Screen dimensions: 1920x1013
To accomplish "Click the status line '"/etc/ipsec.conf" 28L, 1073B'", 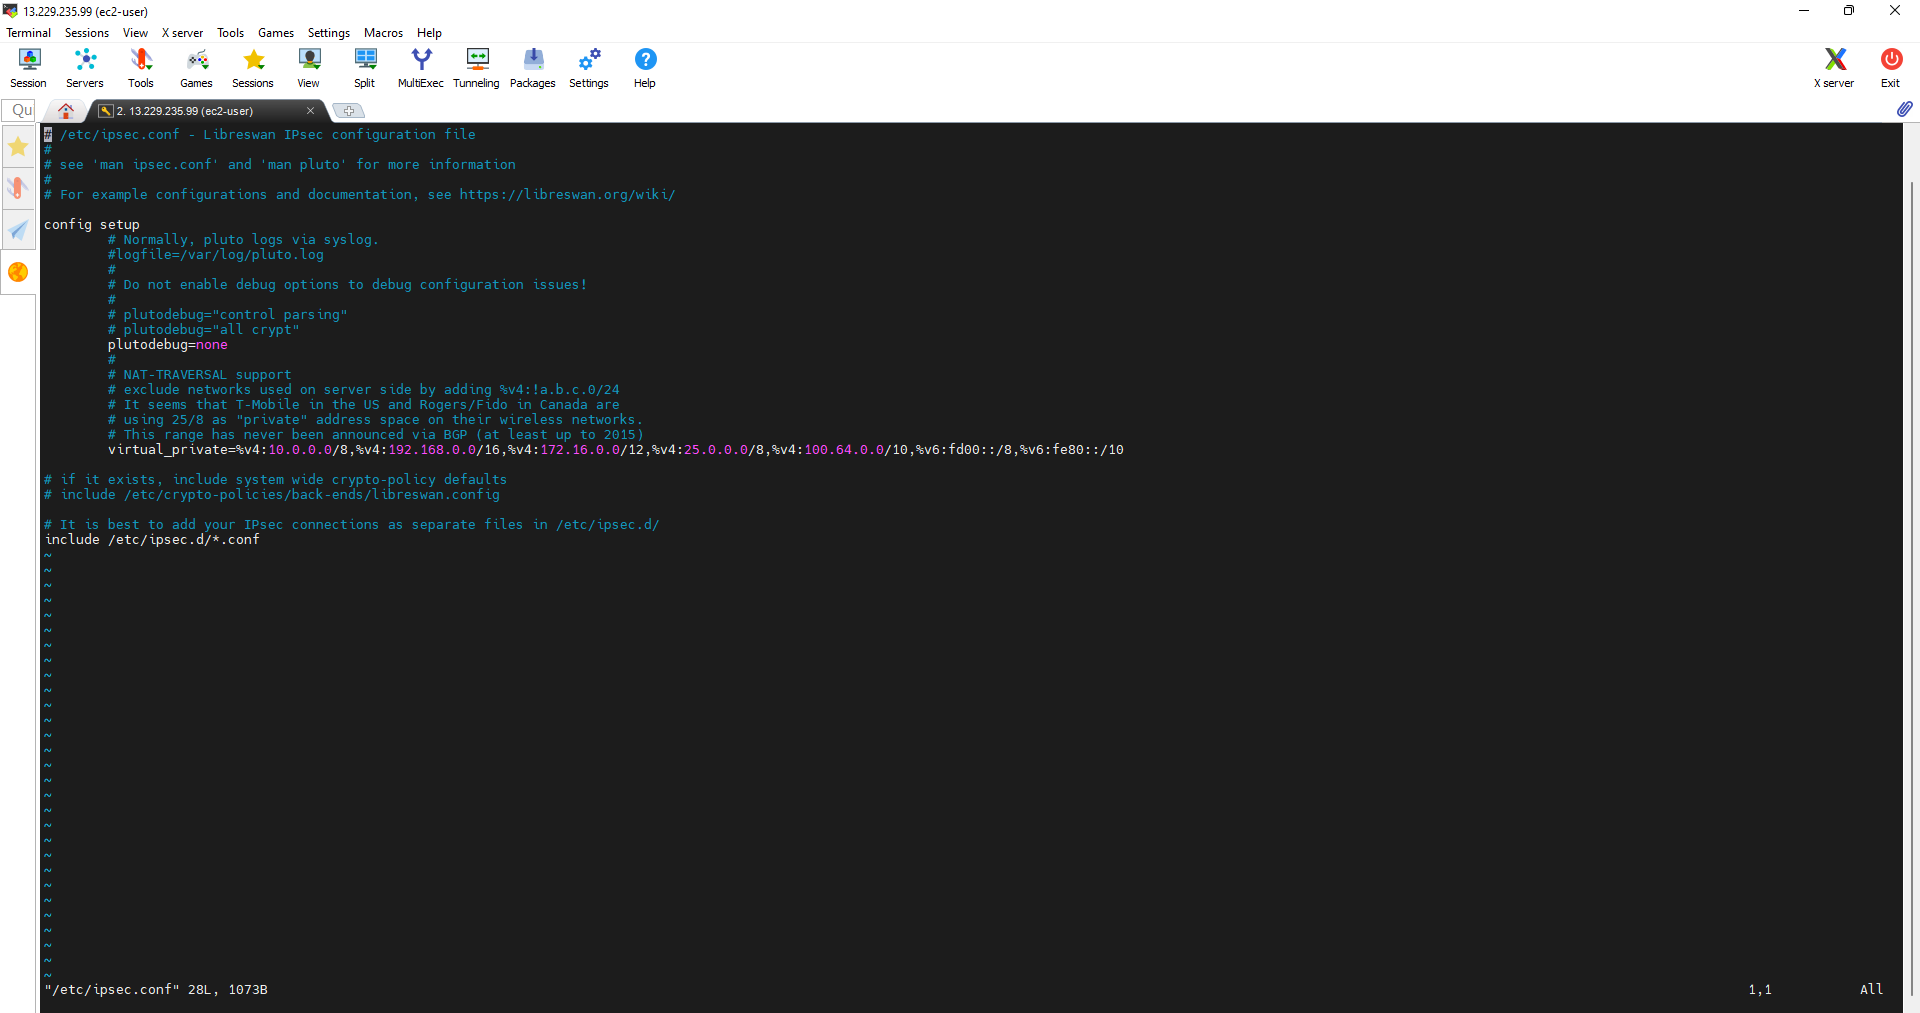I will pyautogui.click(x=156, y=990).
